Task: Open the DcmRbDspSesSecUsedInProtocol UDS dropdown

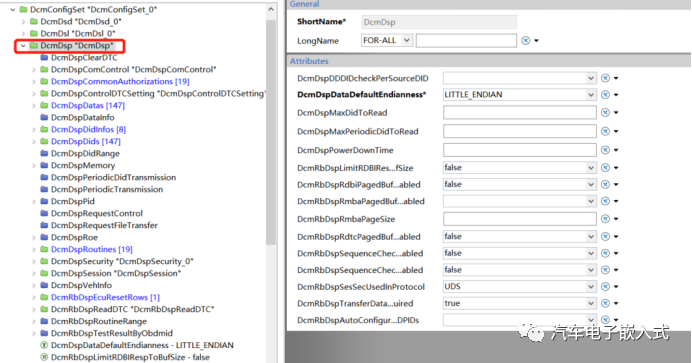Action: coord(591,287)
